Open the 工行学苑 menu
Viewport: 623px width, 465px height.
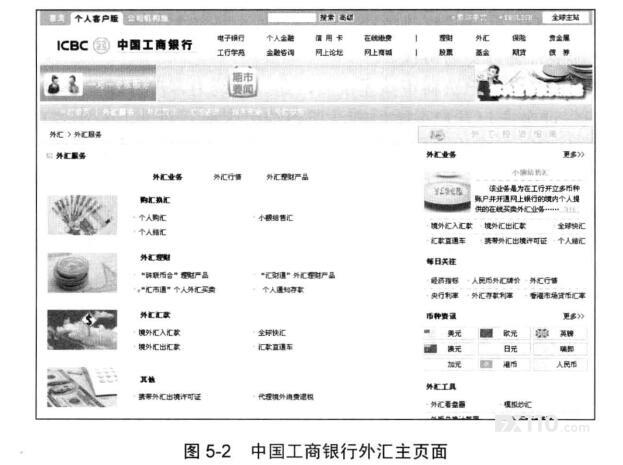[x=231, y=52]
